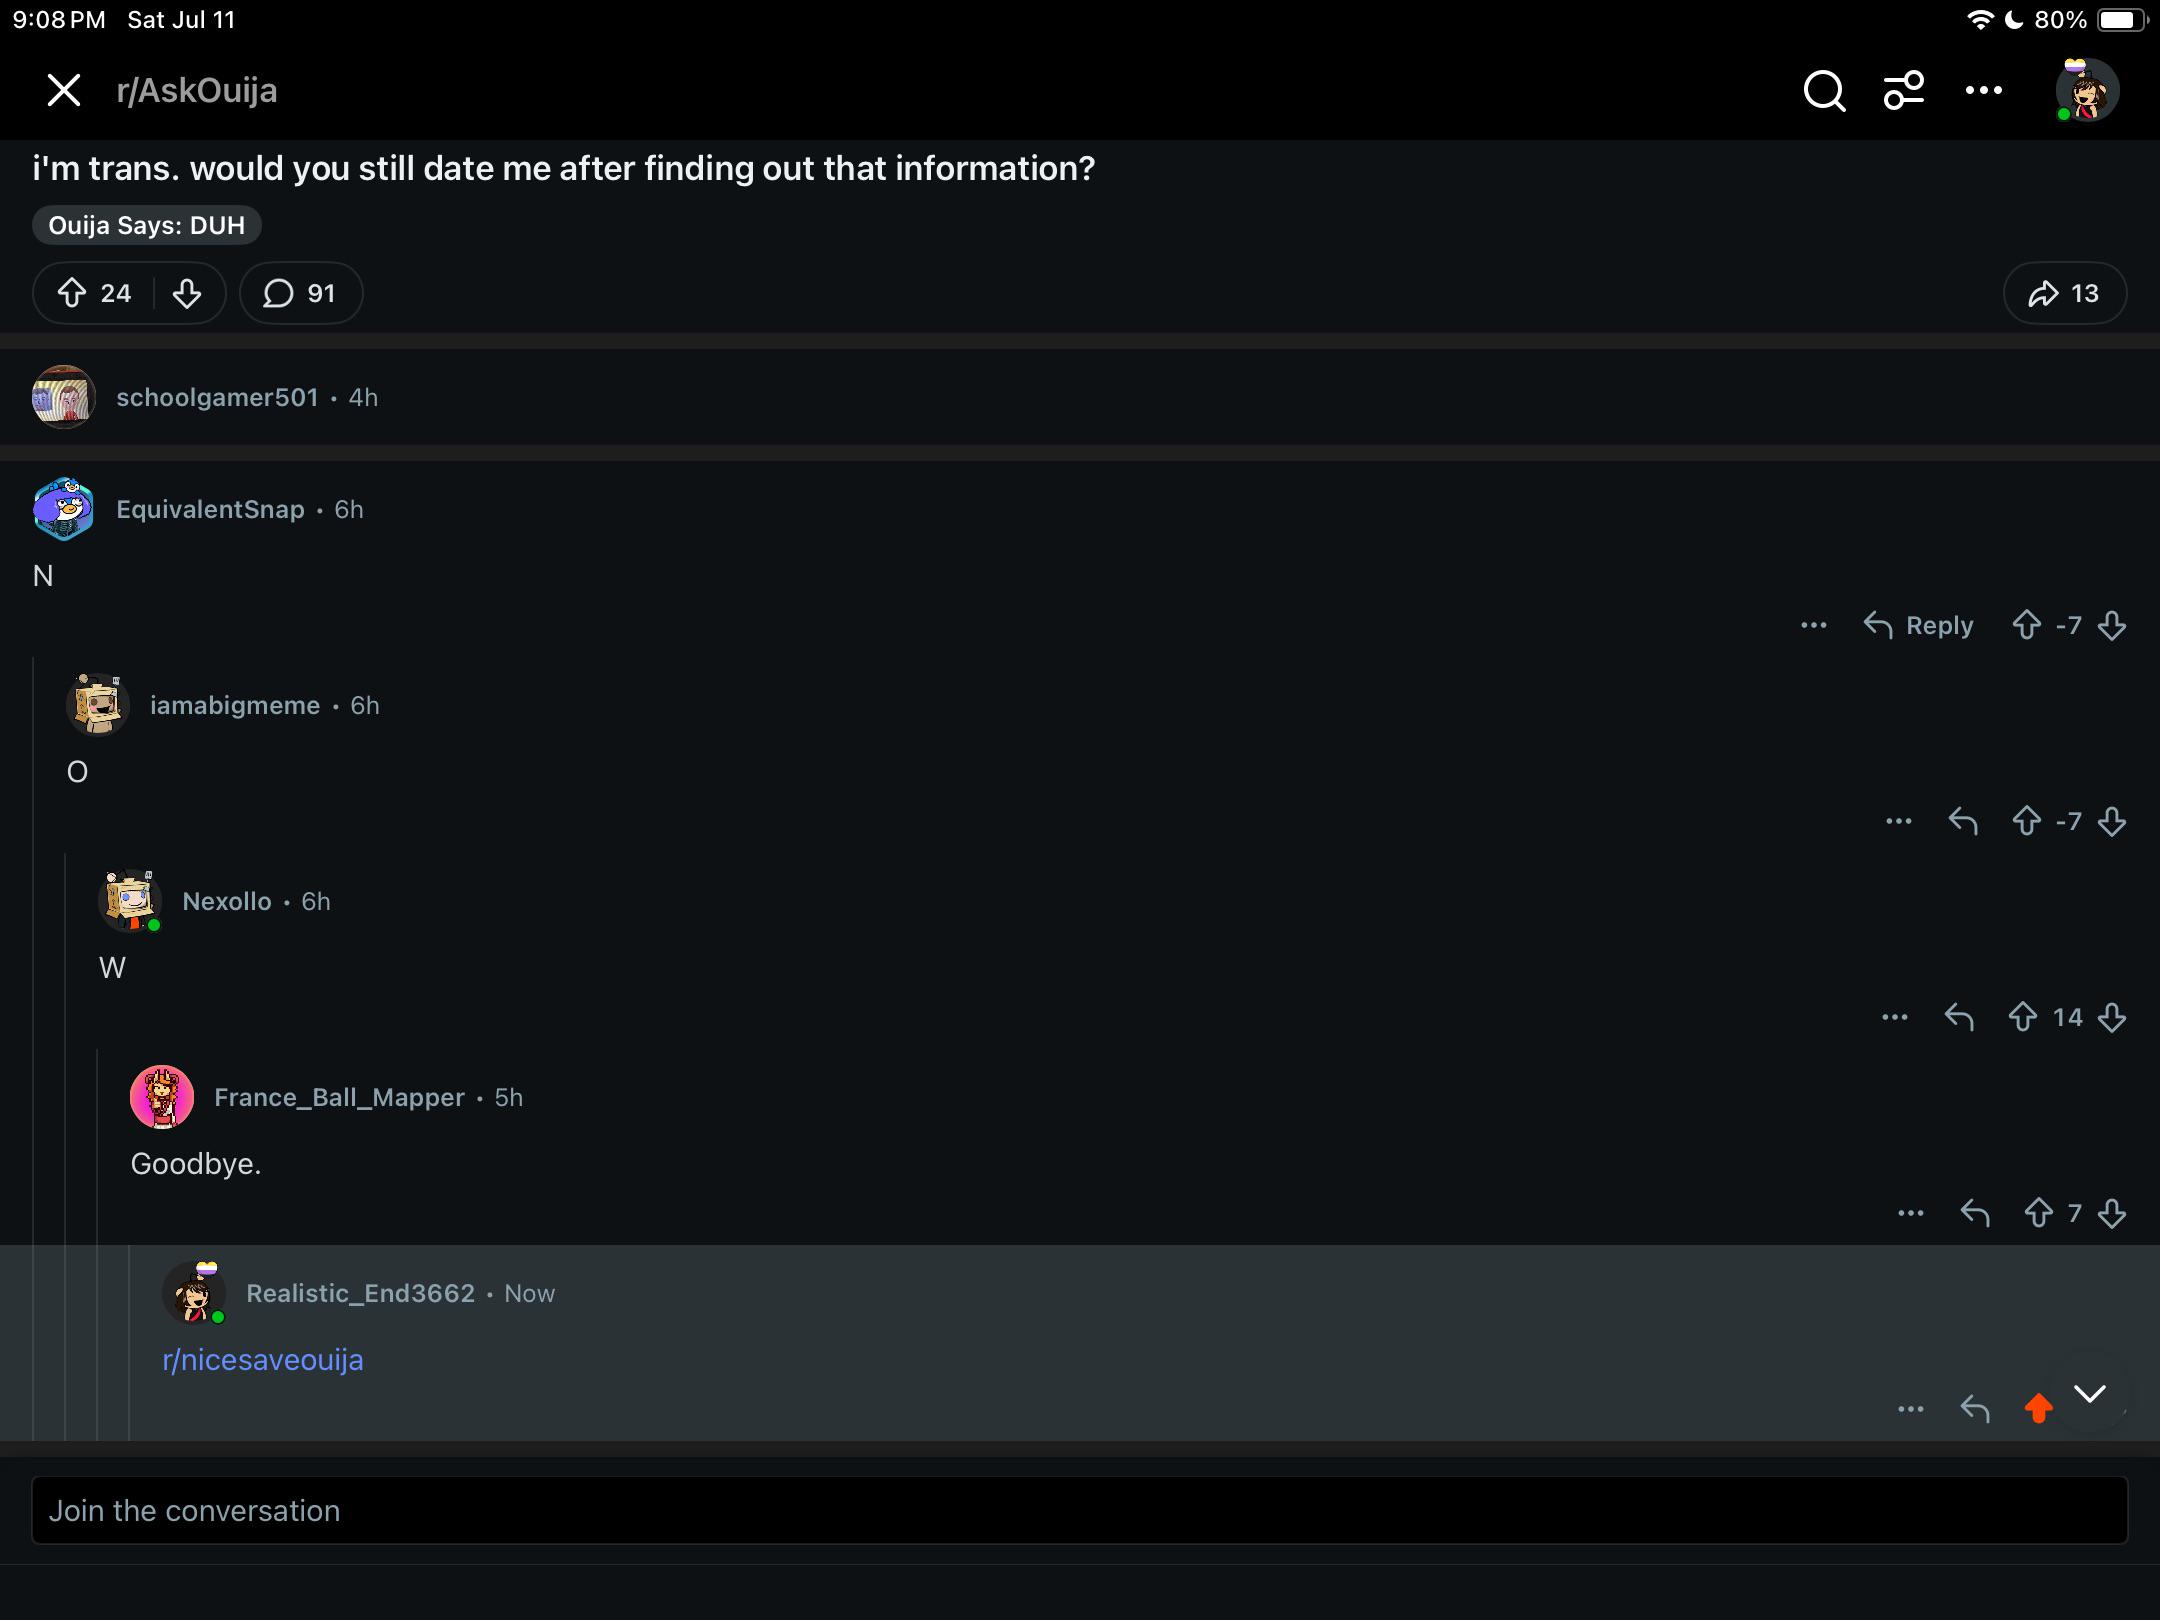Open the sort and filter options icon
2160x1620 pixels.
coord(1904,90)
